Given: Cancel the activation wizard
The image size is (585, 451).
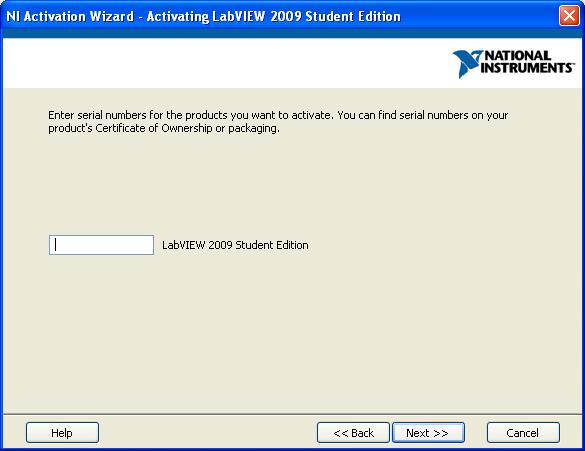Looking at the screenshot, I should (x=523, y=433).
